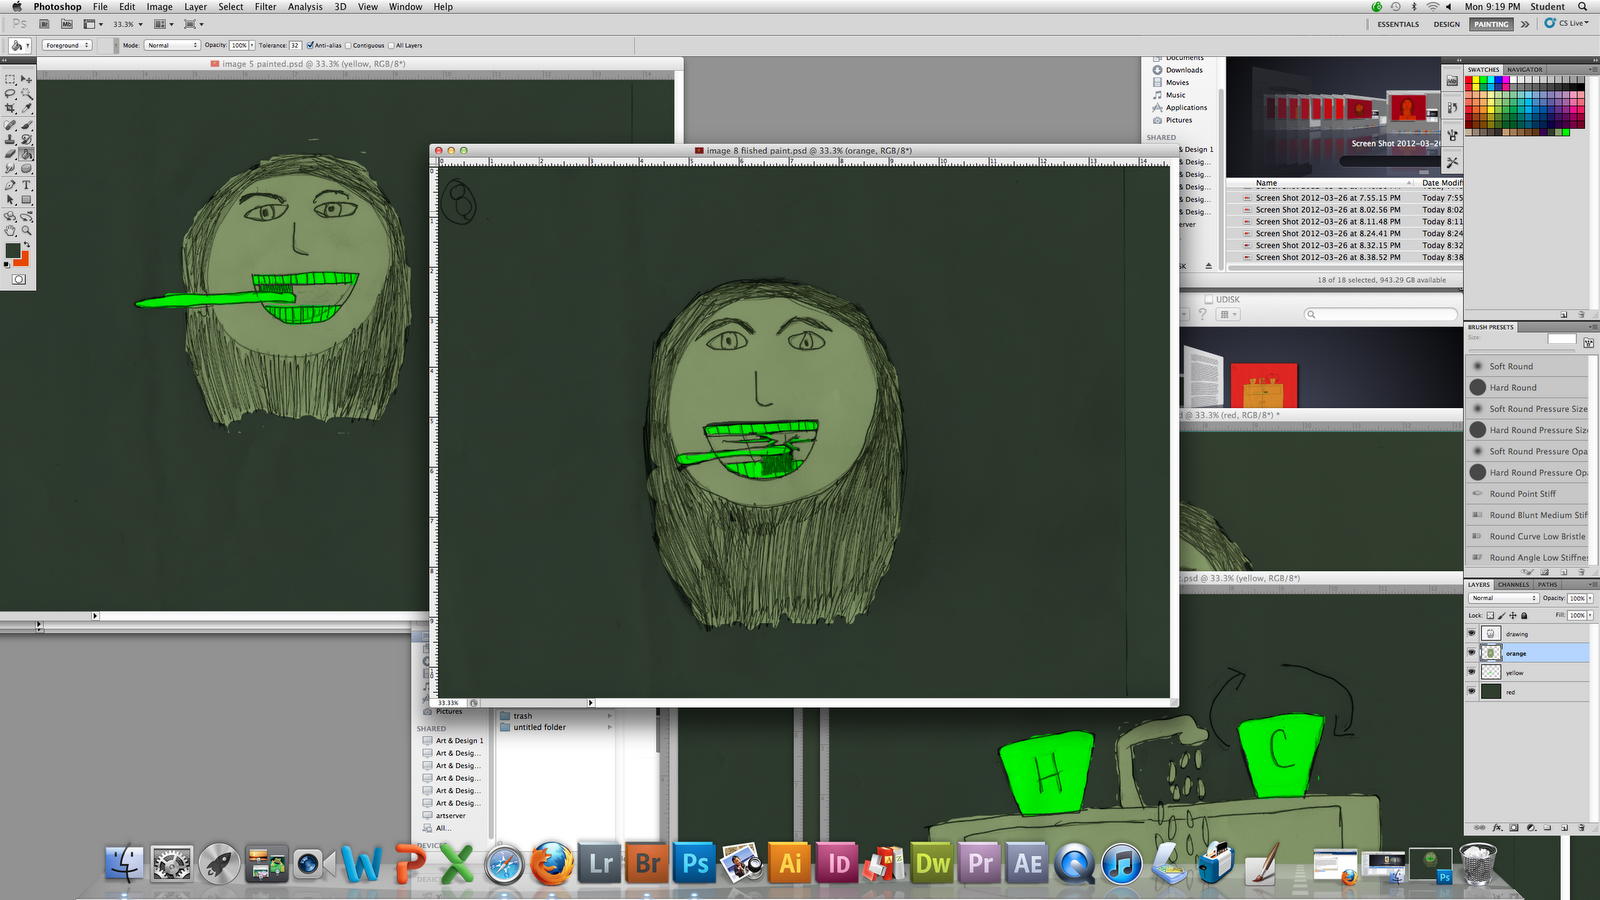Viewport: 1600px width, 900px height.
Task: Select the Hand tool
Action: [10, 230]
